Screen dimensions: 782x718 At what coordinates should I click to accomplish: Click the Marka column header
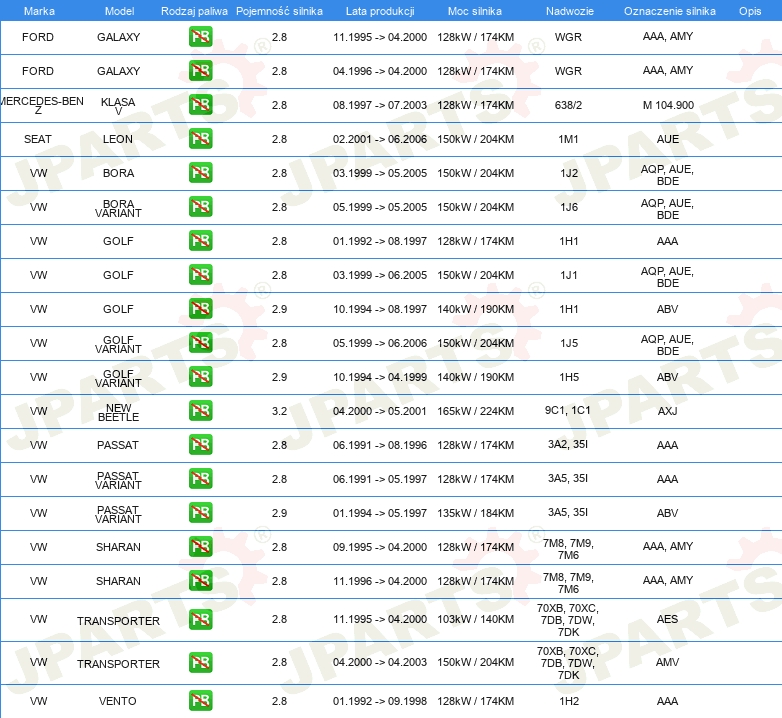click(39, 11)
